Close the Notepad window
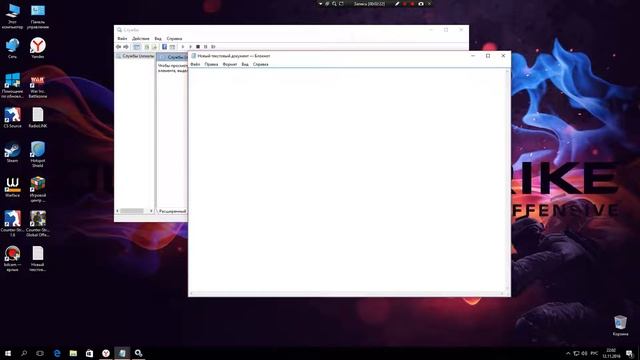 503,56
